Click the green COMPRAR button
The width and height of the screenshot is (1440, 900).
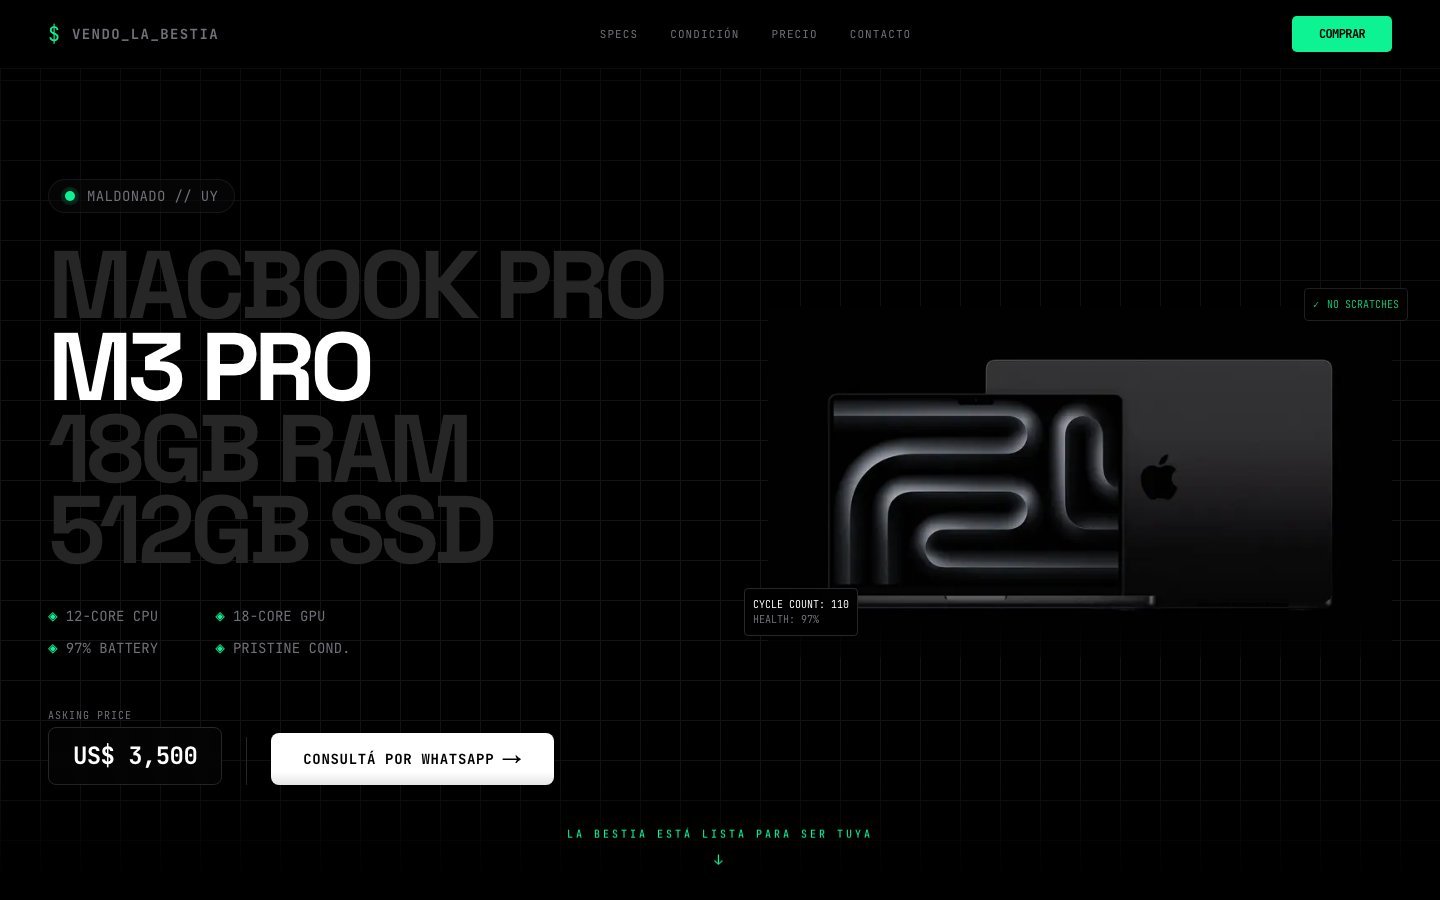click(1342, 34)
